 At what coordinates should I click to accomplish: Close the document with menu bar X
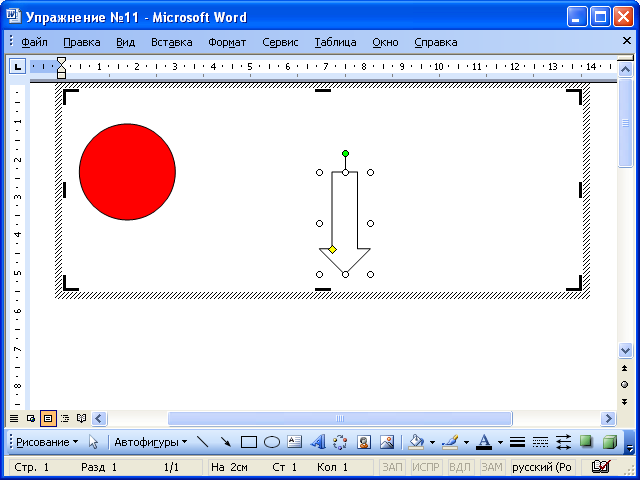tap(627, 40)
